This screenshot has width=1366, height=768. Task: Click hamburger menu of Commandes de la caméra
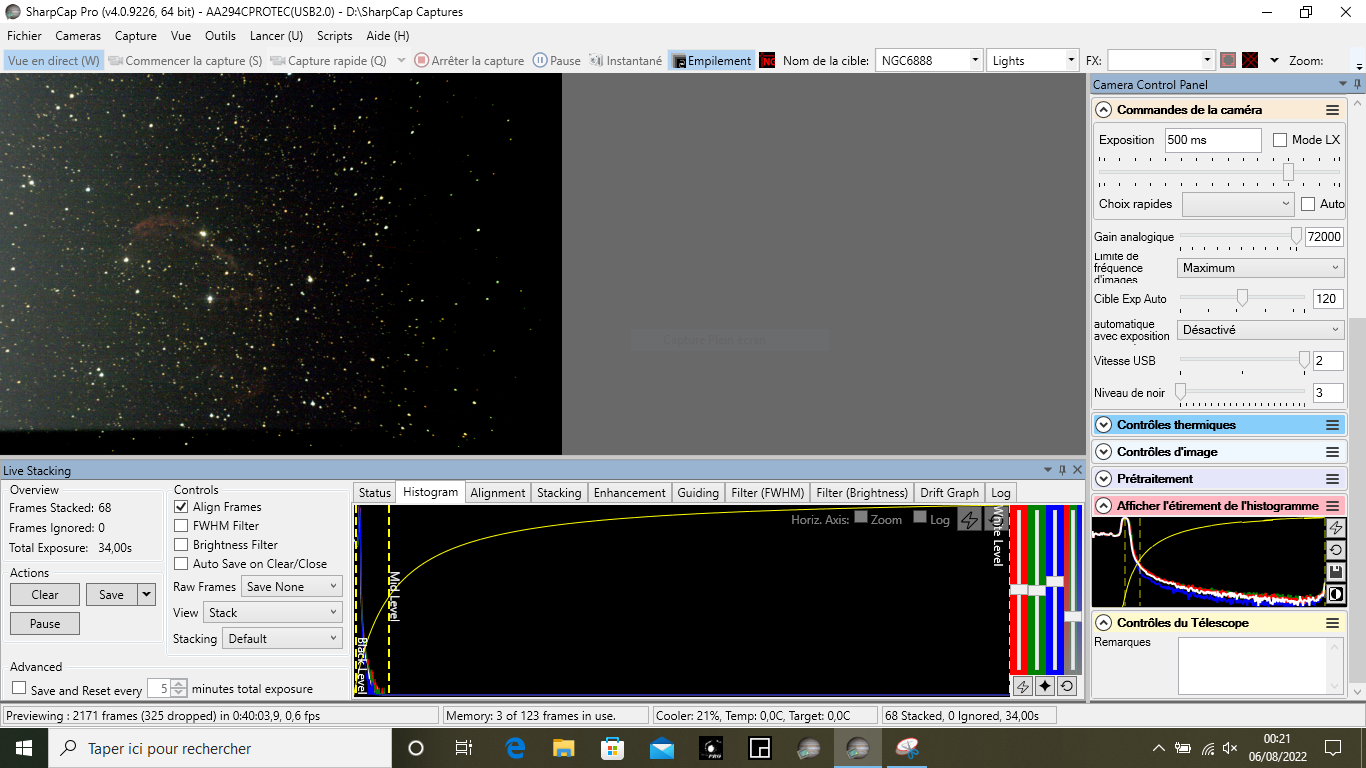pos(1332,110)
